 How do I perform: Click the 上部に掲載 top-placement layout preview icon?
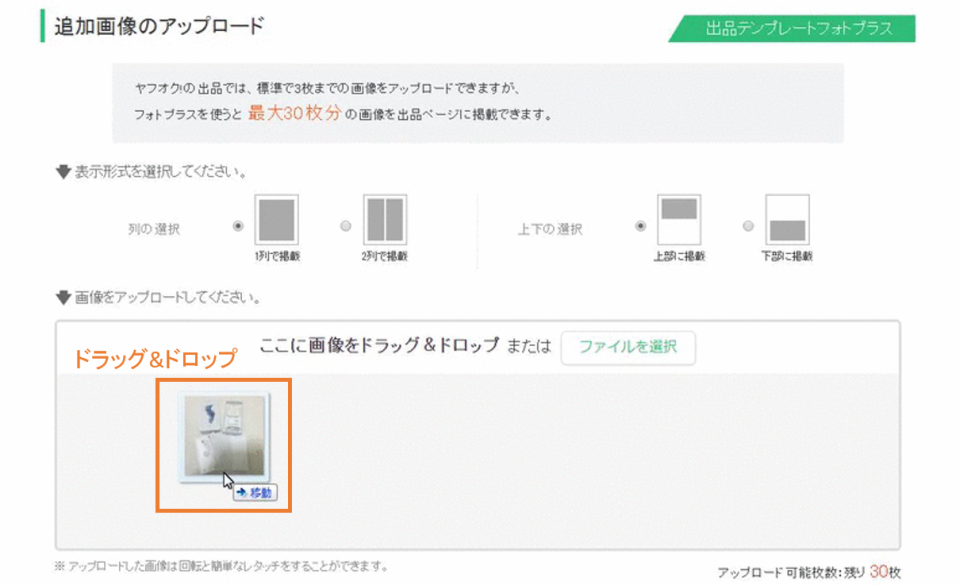678,218
